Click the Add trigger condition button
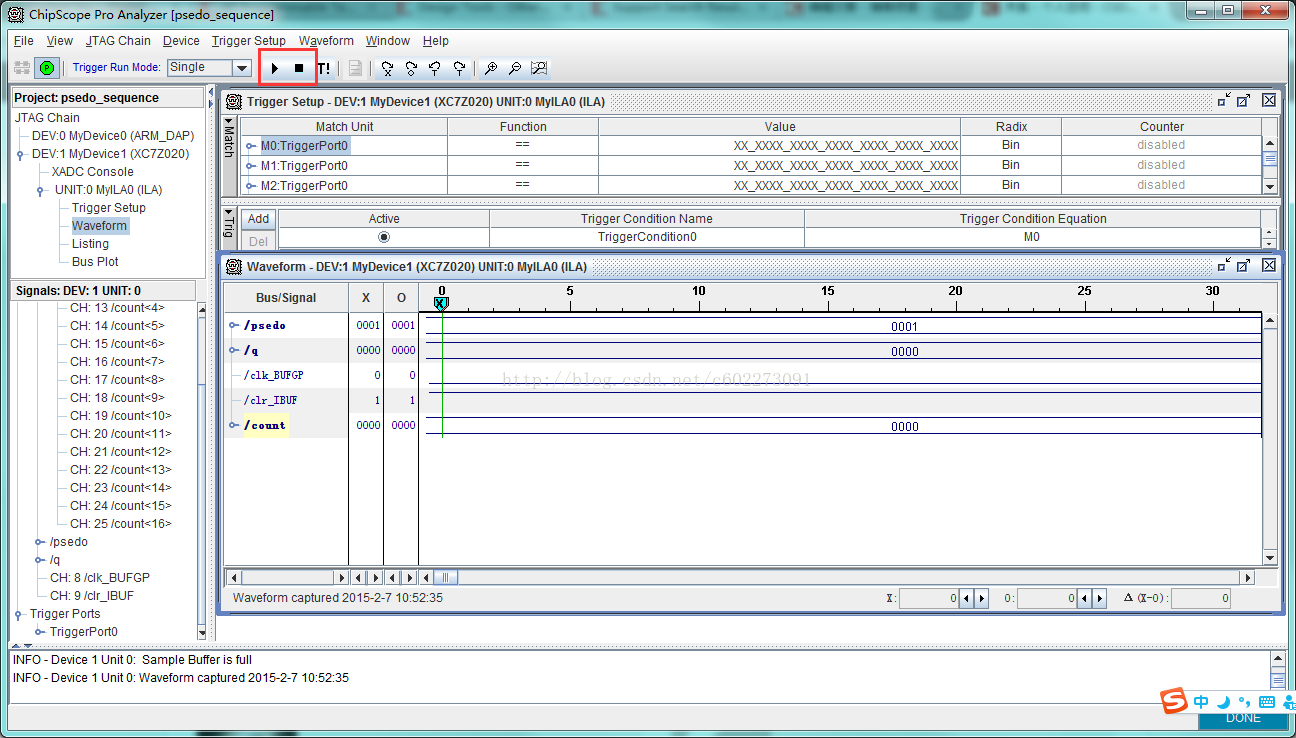The height and width of the screenshot is (738, 1296). (259, 219)
